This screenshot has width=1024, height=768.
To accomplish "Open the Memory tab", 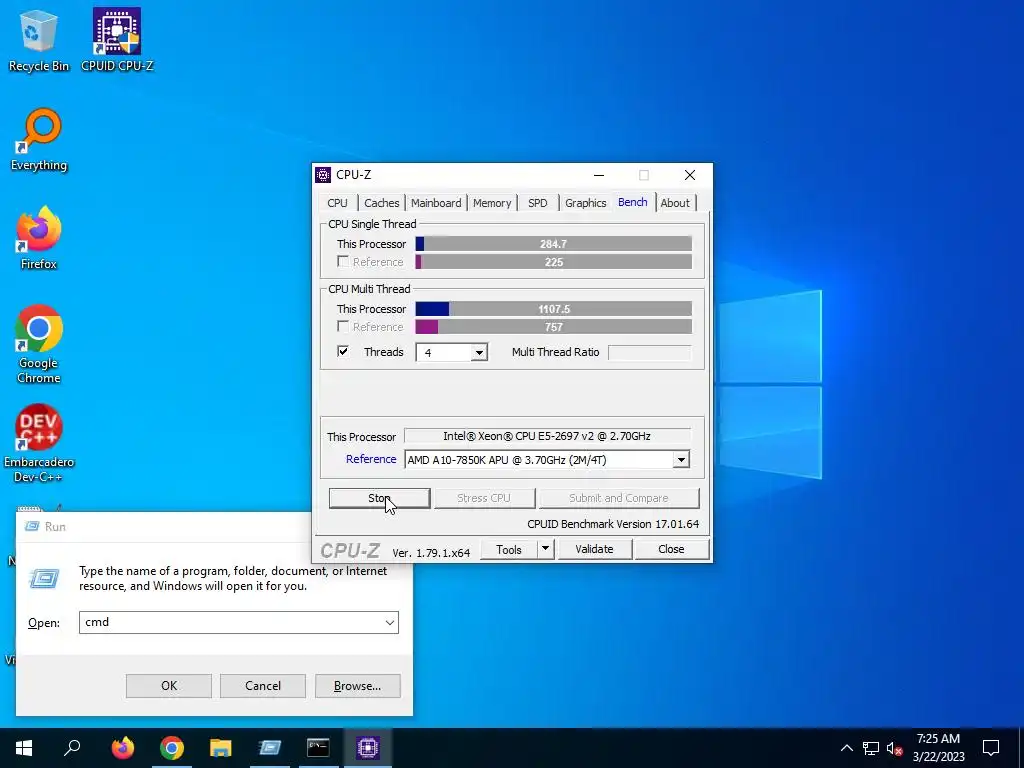I will click(x=492, y=203).
